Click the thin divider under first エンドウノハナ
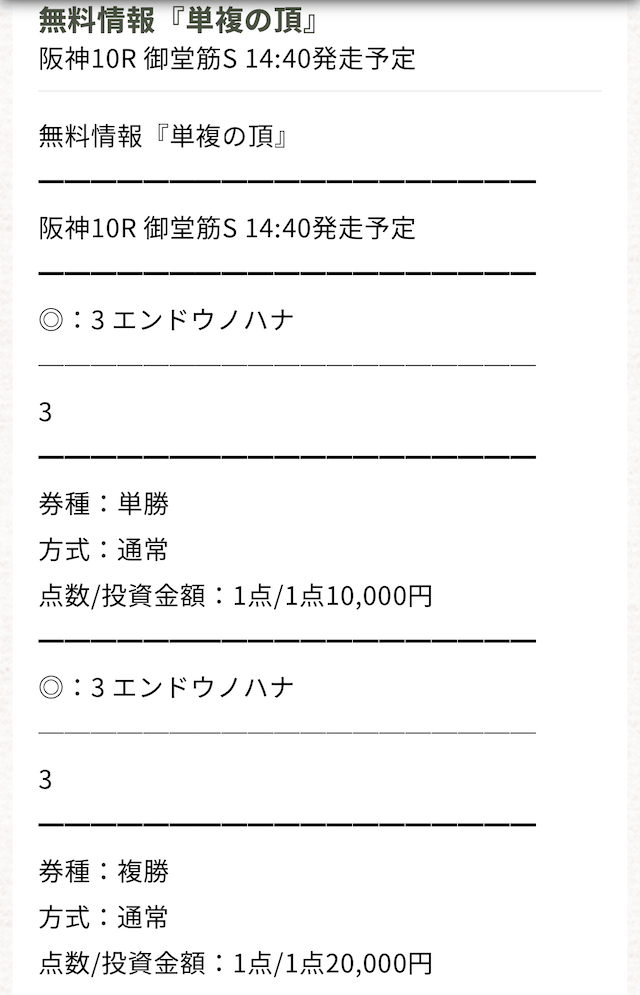 [x=287, y=366]
